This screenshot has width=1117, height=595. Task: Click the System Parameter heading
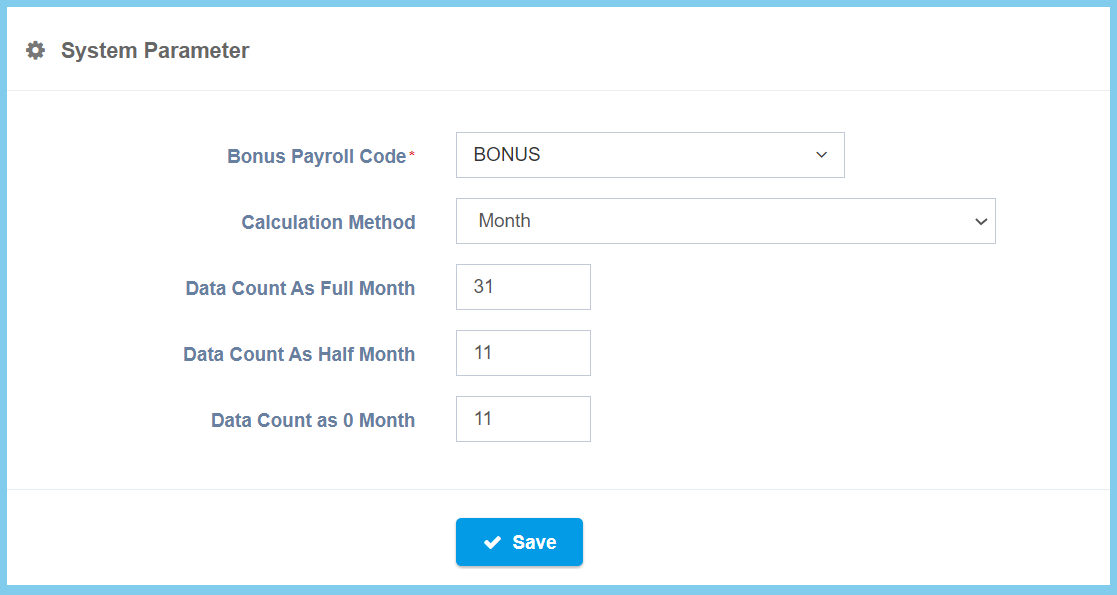(x=155, y=50)
